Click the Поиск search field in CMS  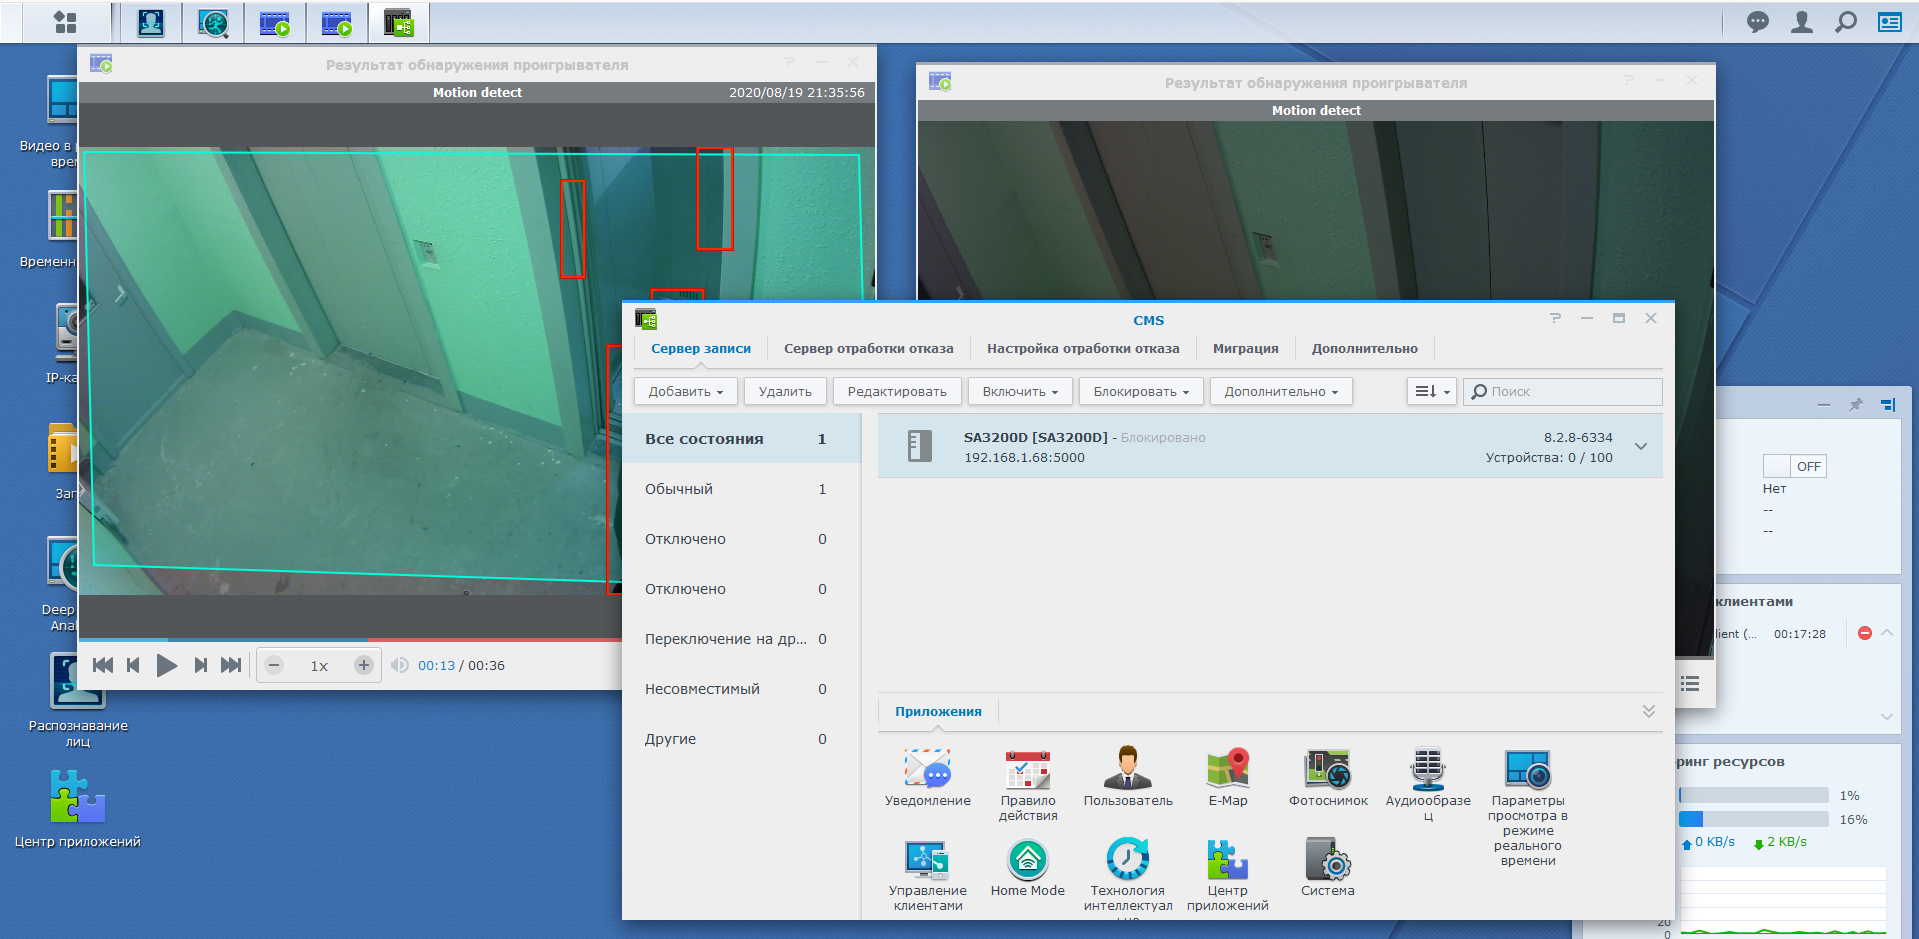click(1570, 391)
